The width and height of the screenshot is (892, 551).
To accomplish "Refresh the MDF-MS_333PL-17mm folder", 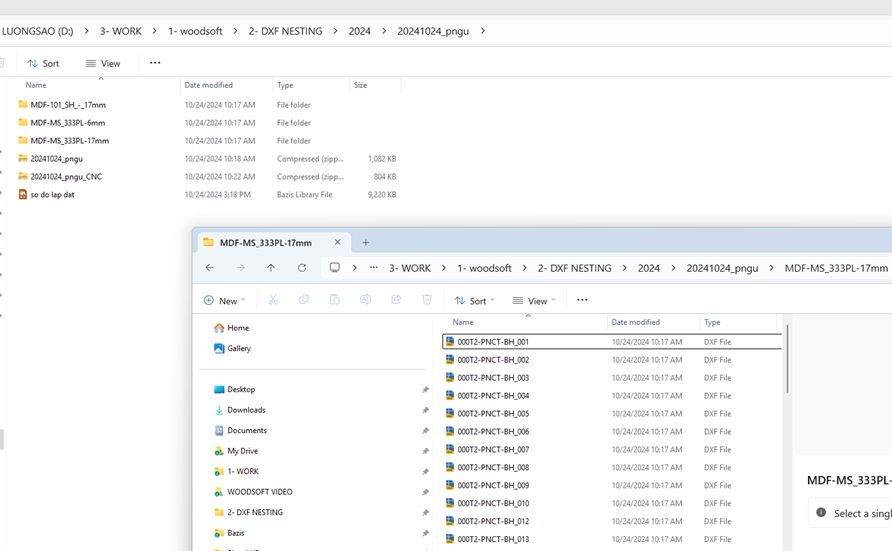I will click(x=302, y=268).
